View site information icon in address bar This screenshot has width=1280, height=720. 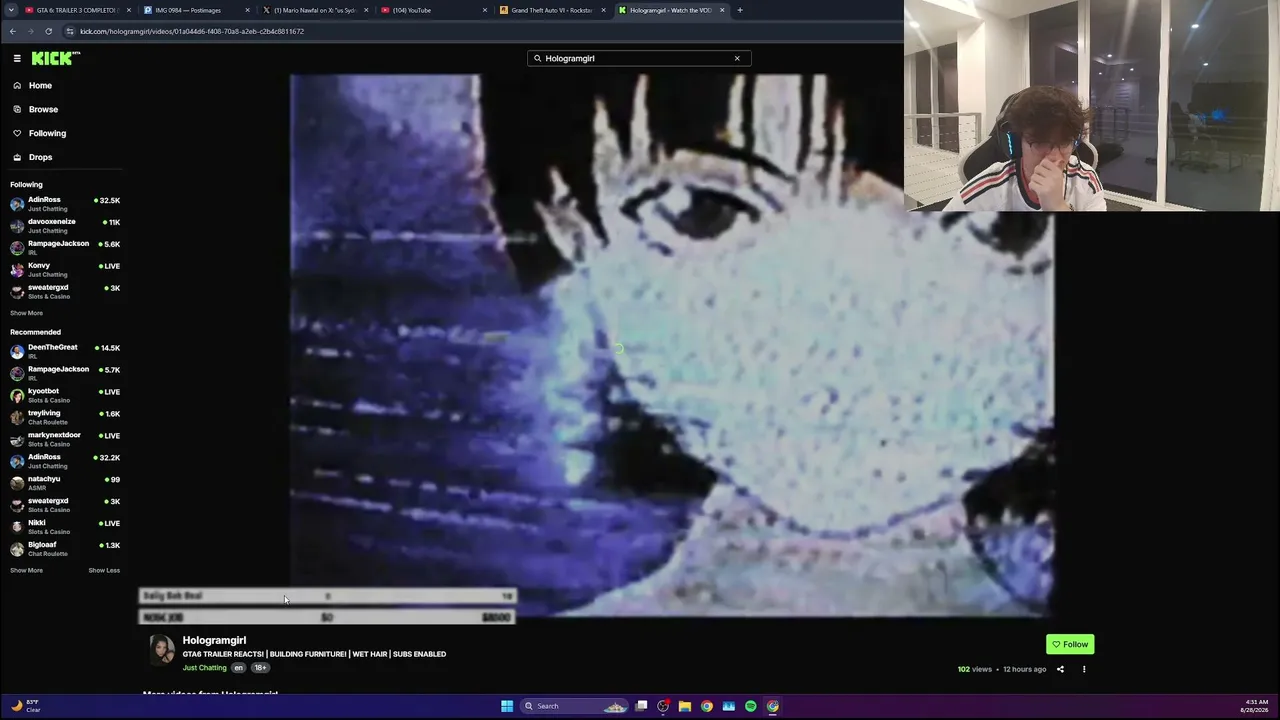pyautogui.click(x=69, y=31)
